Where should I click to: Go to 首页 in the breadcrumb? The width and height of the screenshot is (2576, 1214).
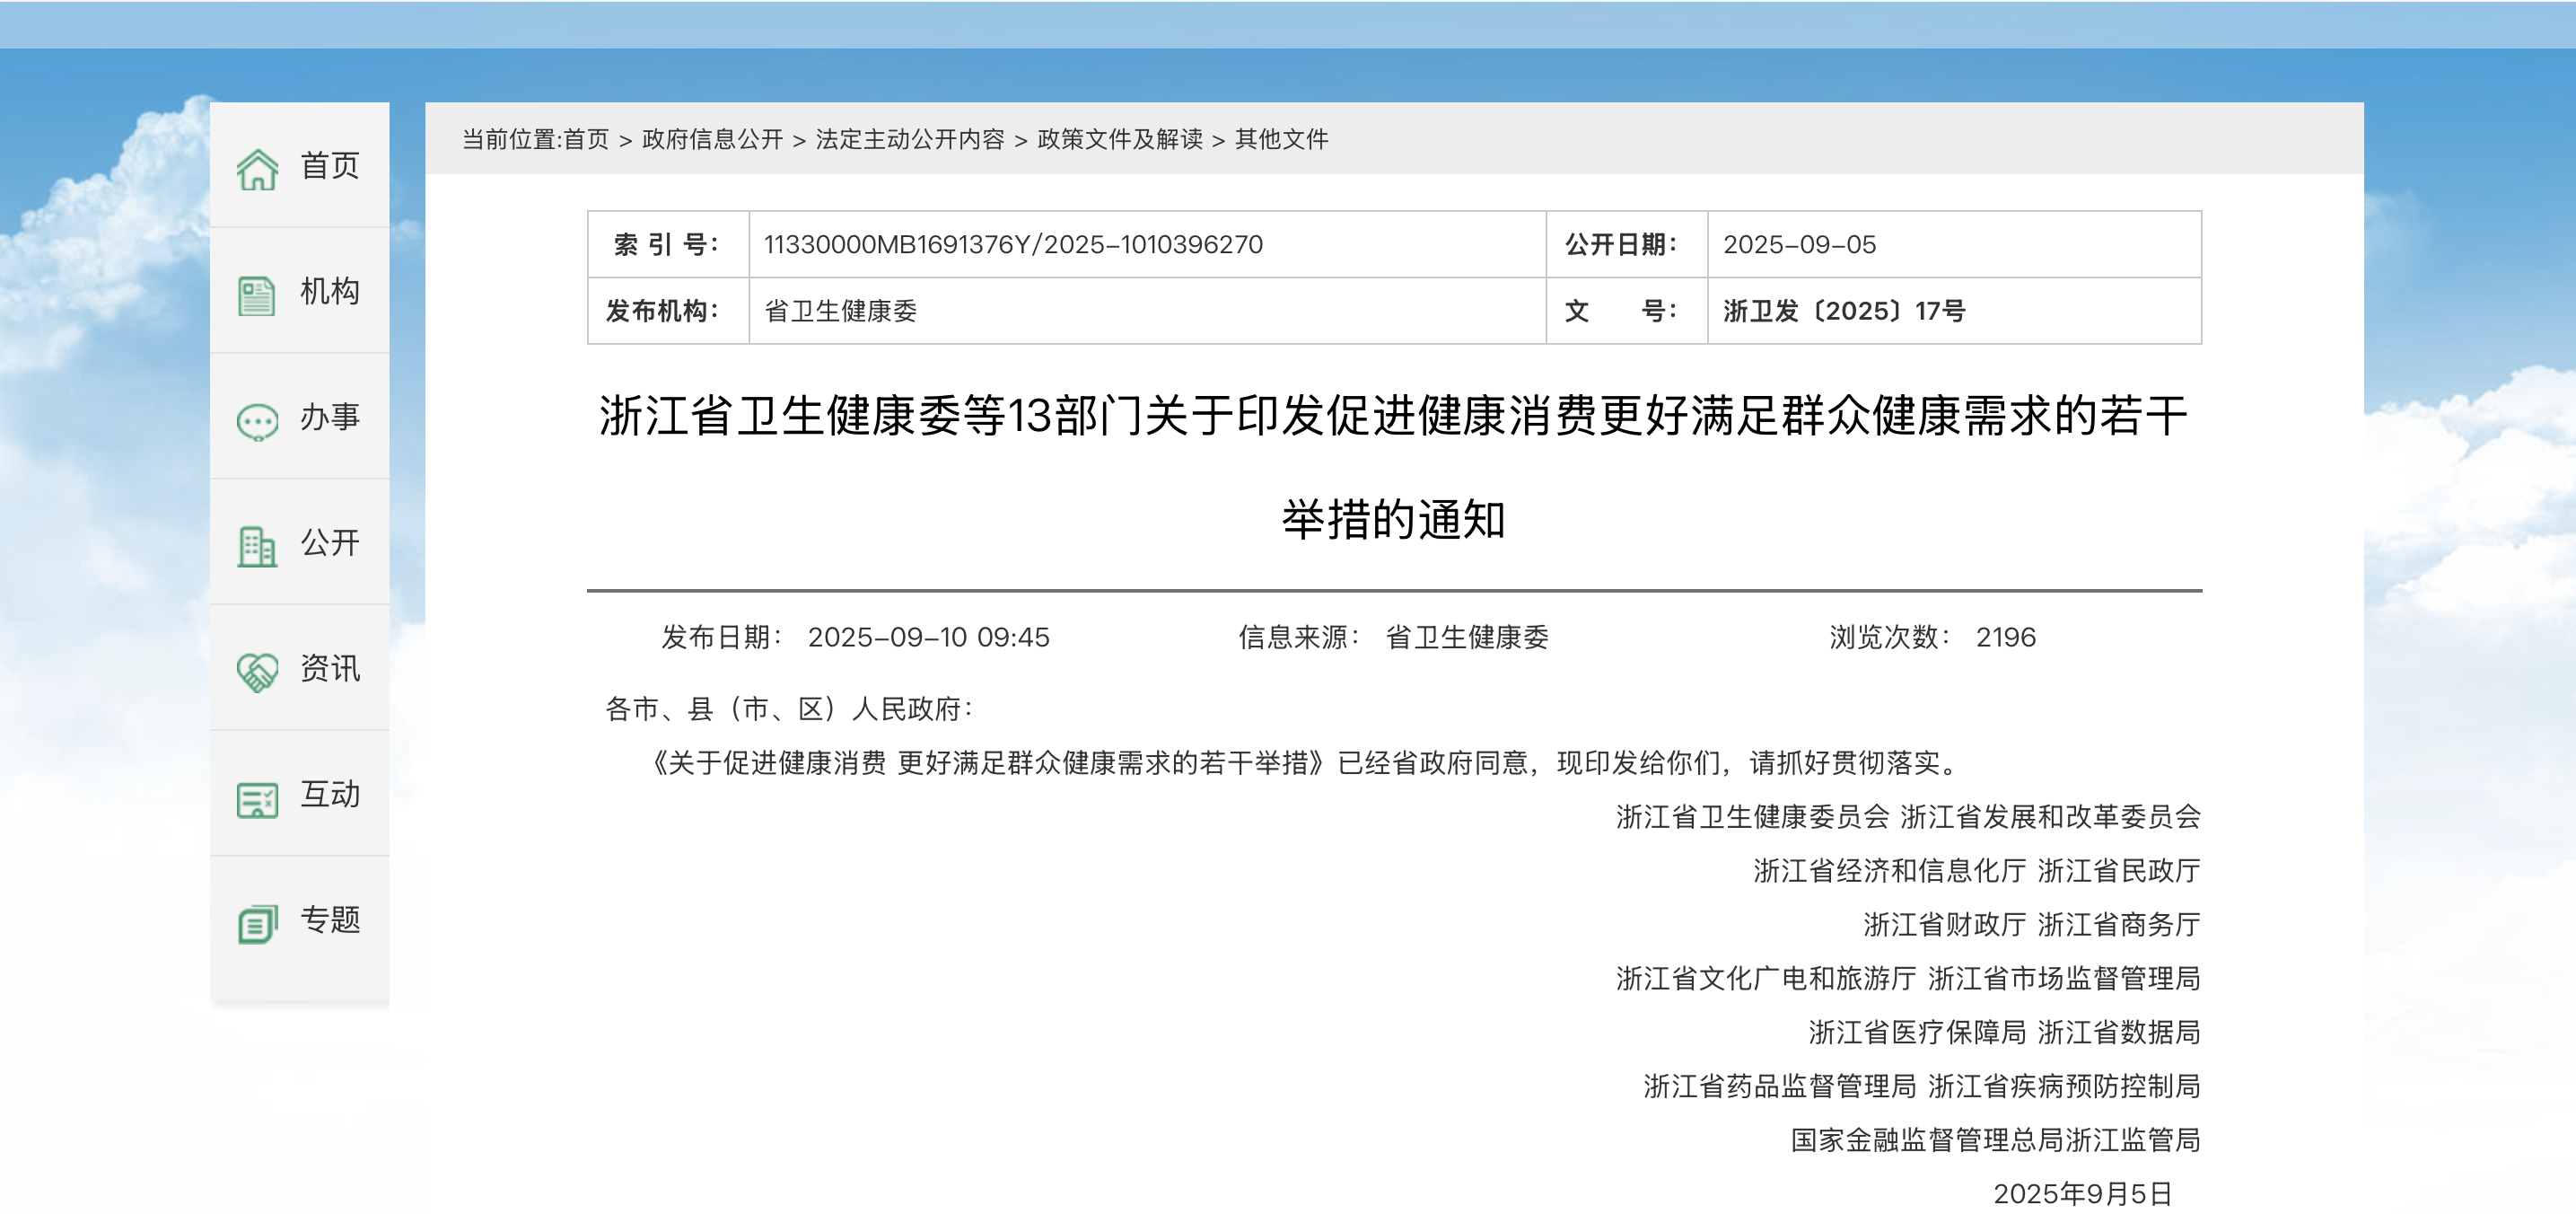[x=586, y=139]
